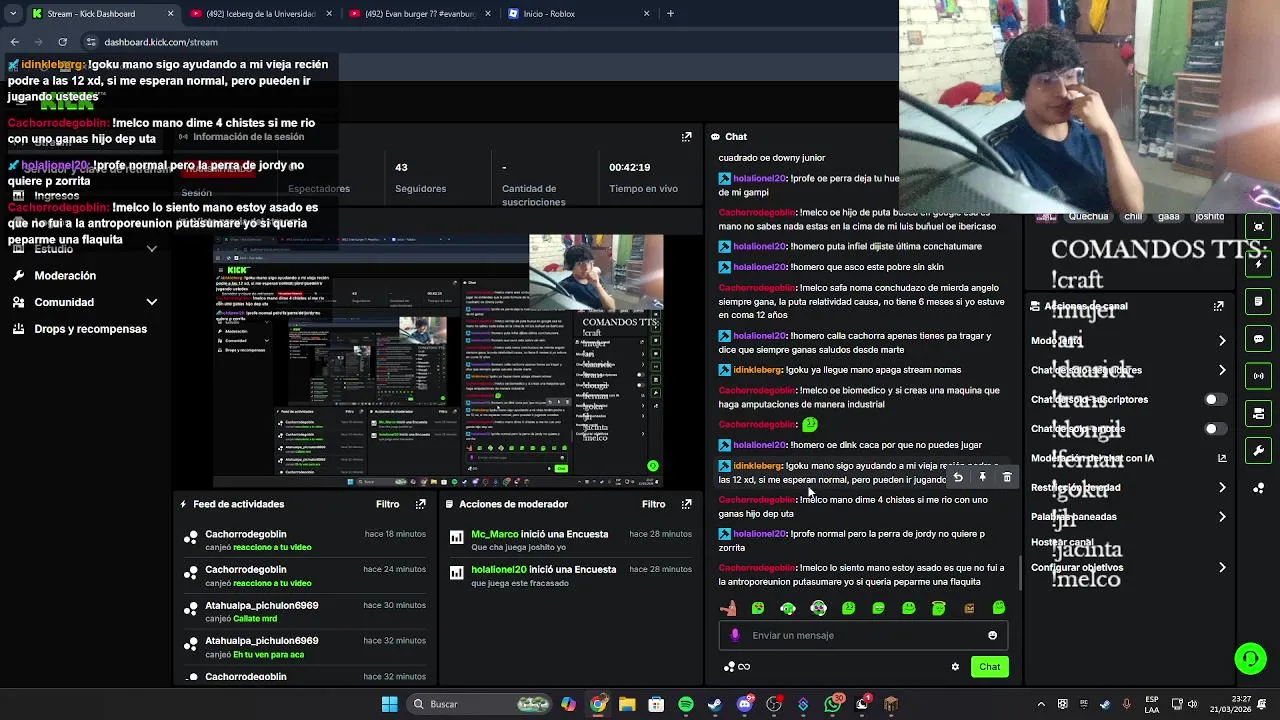The width and height of the screenshot is (1280, 720).
Task: Click the chat bubble sidebar icon
Action: click(1259, 339)
